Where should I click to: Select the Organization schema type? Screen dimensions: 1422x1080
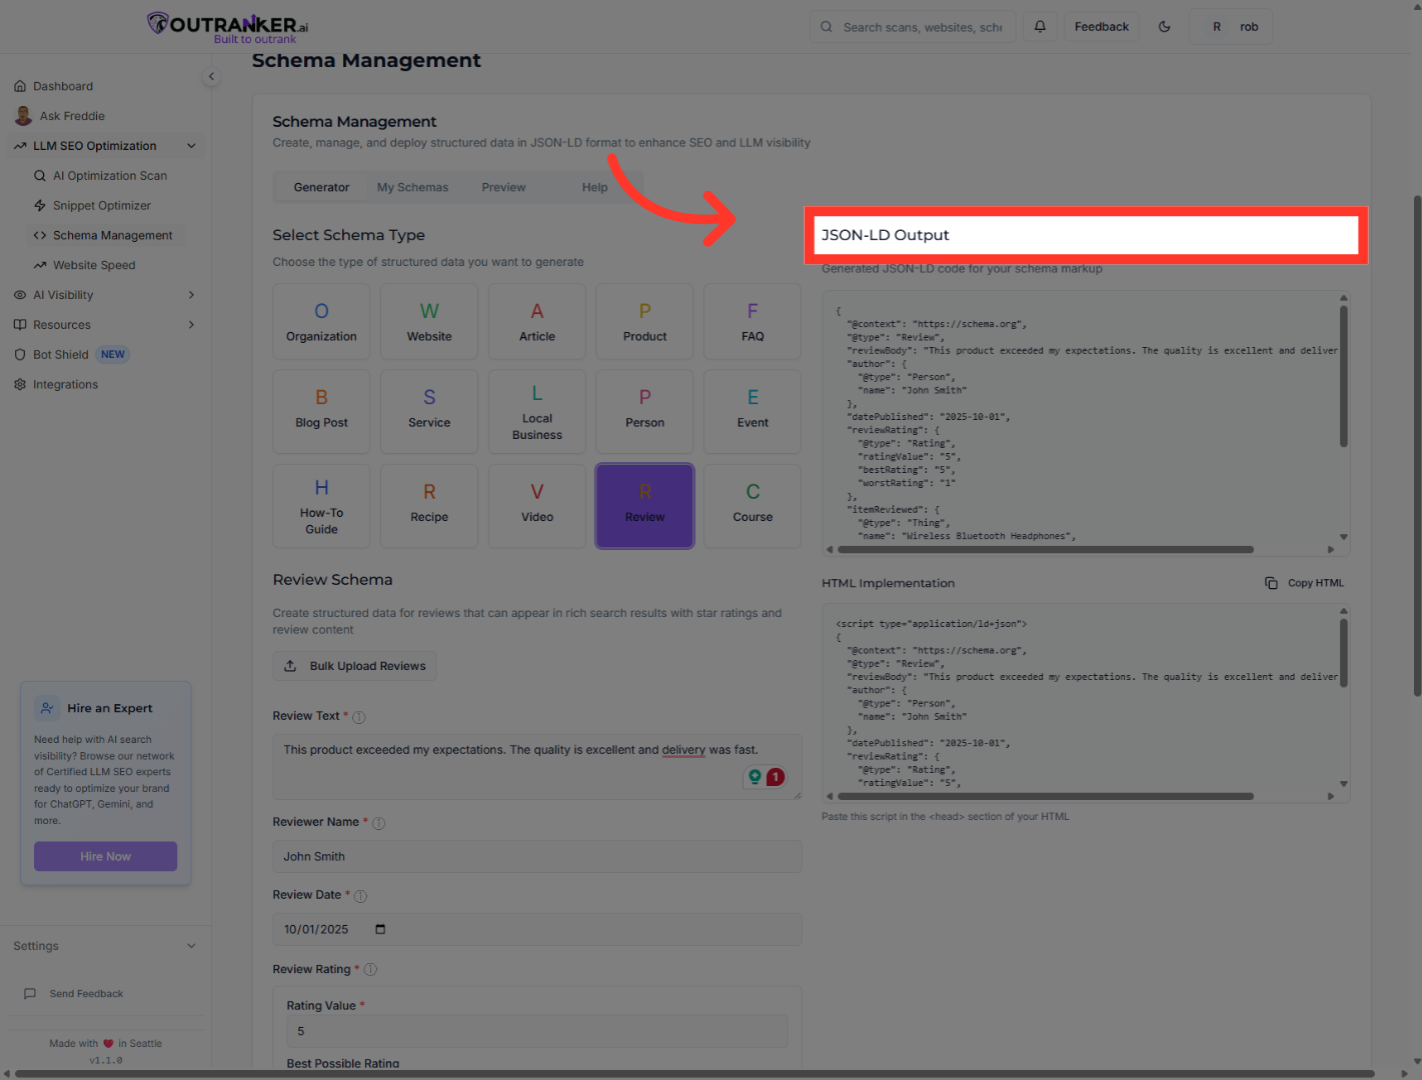click(321, 322)
